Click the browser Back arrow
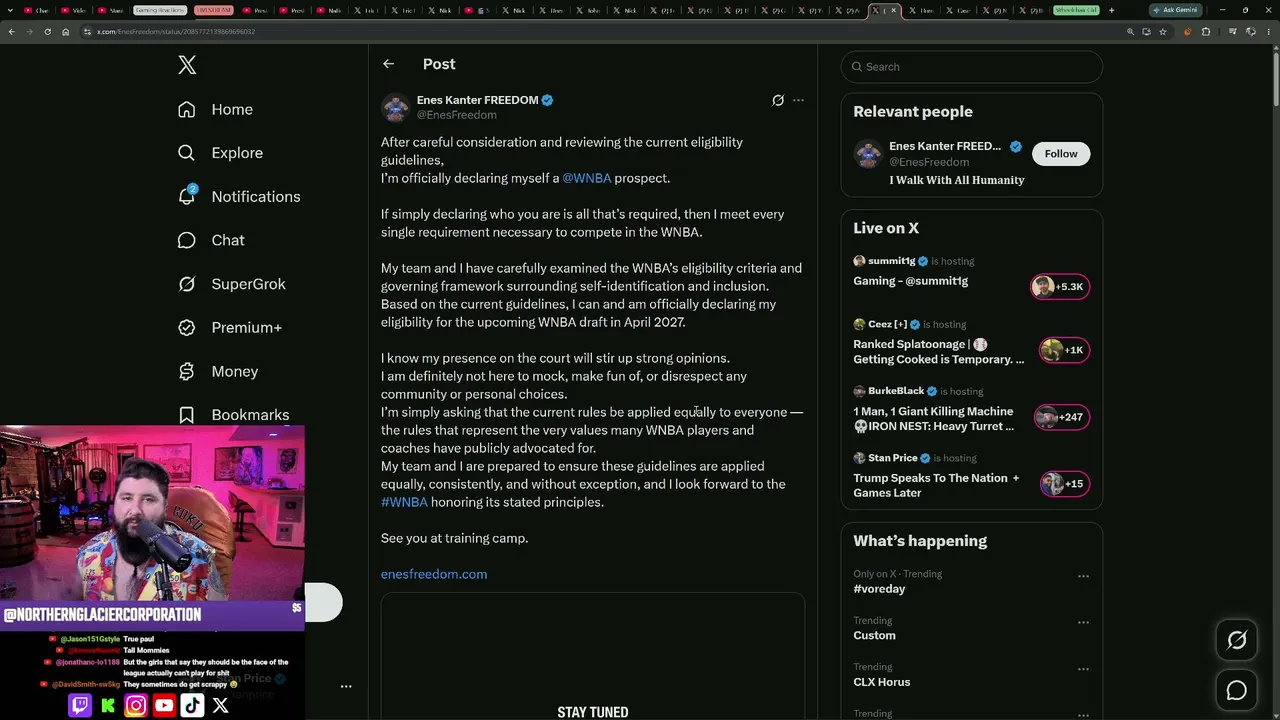This screenshot has width=1280, height=720. [x=11, y=32]
